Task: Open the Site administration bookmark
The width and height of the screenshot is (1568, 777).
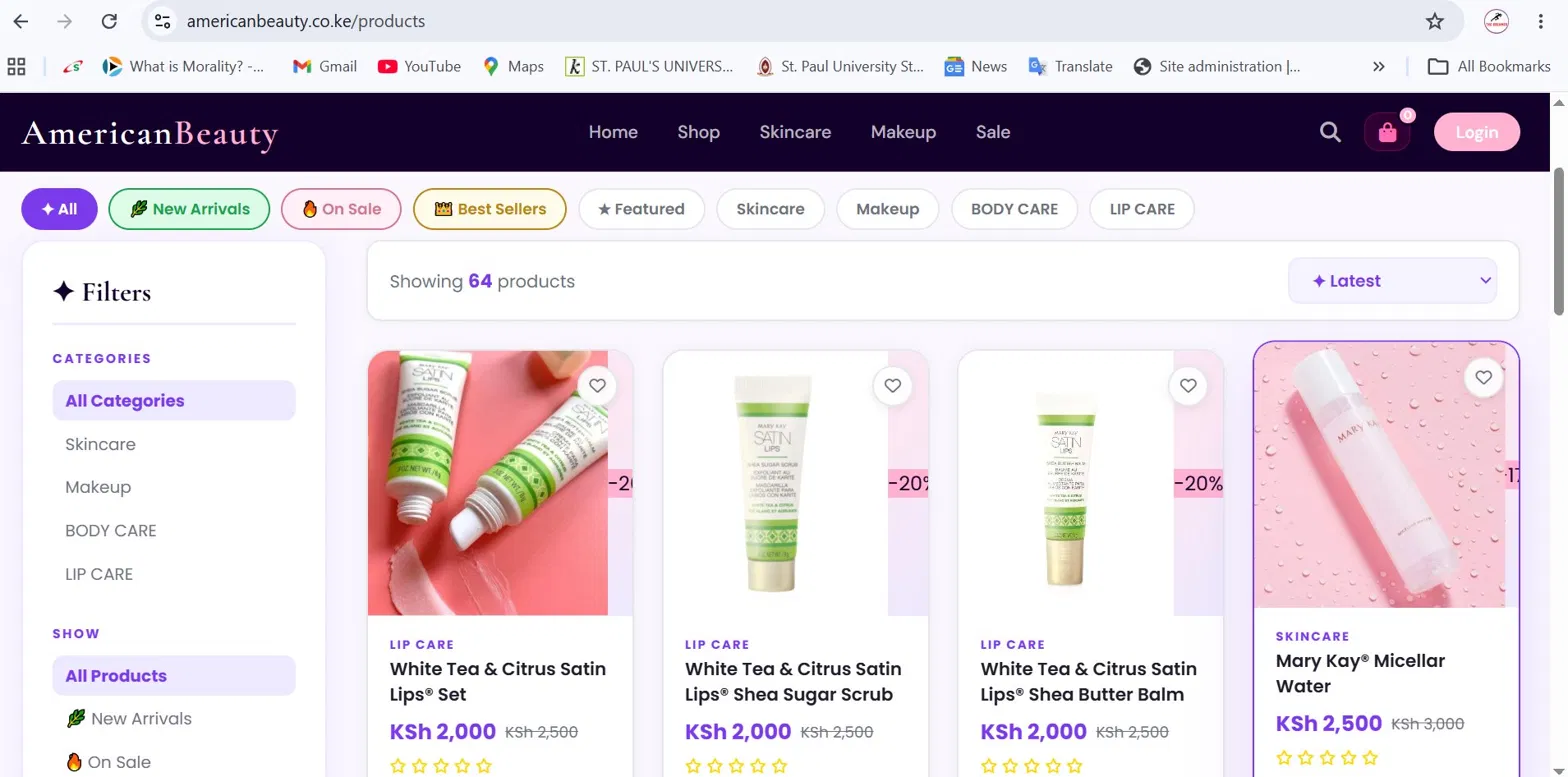Action: (1217, 67)
